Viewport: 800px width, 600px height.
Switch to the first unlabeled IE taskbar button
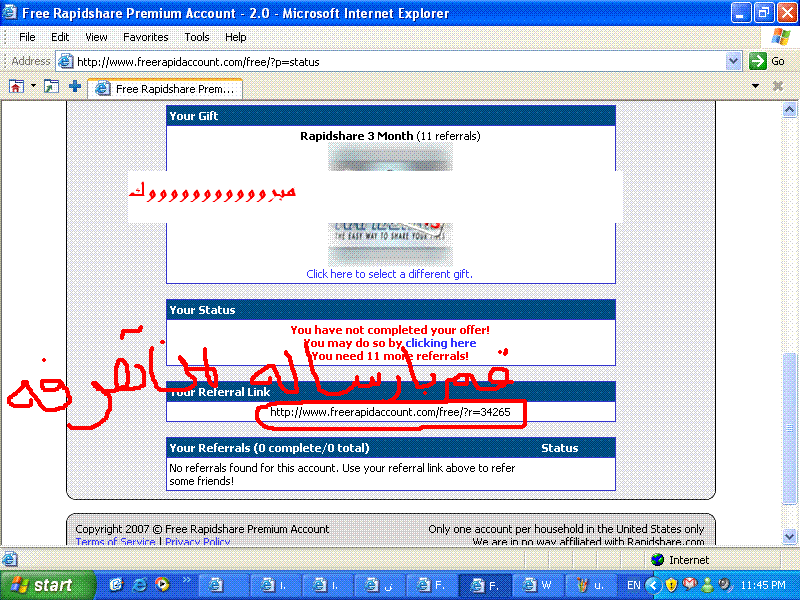223,585
